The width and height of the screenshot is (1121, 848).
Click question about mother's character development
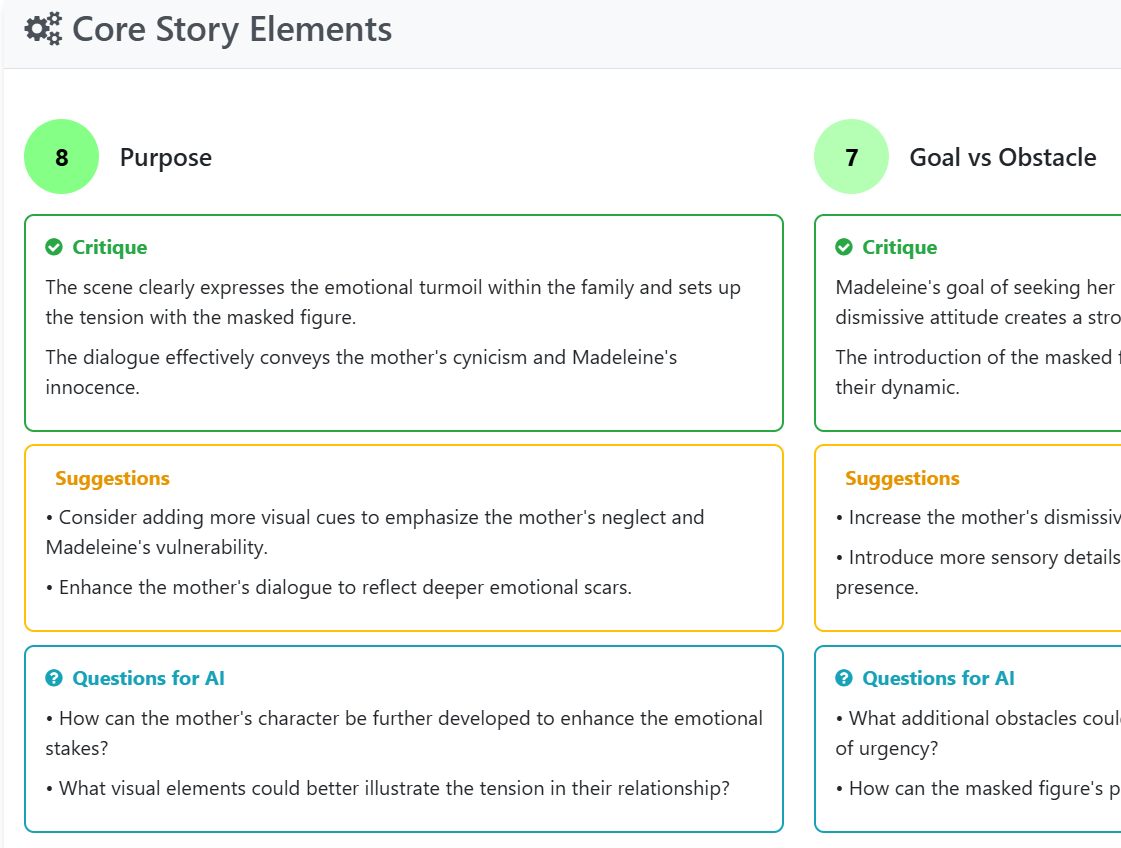tap(404, 733)
